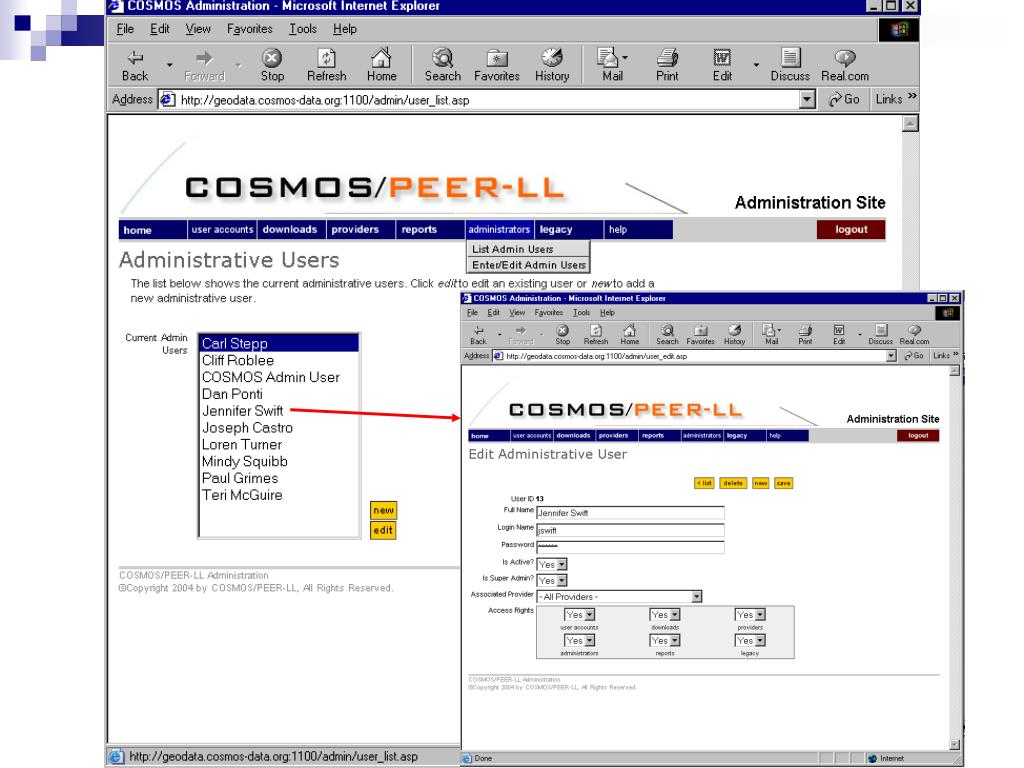Open History icon in main browser toolbar
1024x768 pixels.
pyautogui.click(x=552, y=65)
